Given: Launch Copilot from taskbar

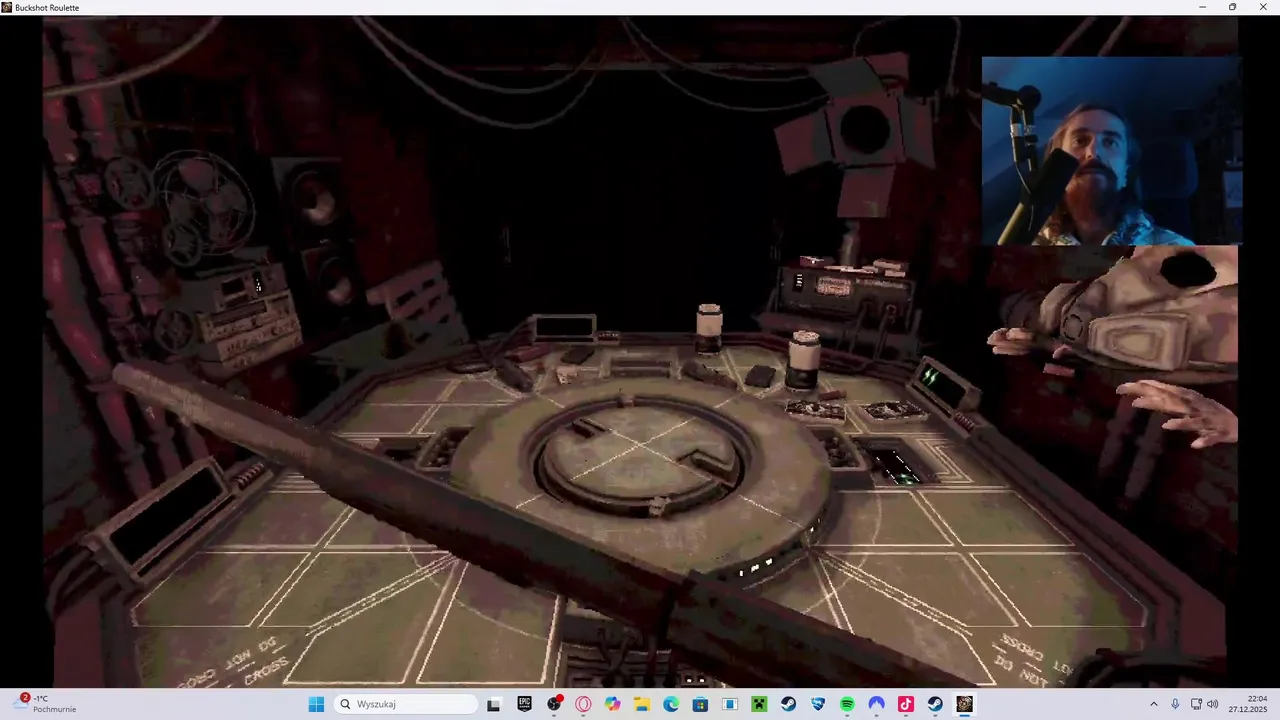Looking at the screenshot, I should coord(612,704).
